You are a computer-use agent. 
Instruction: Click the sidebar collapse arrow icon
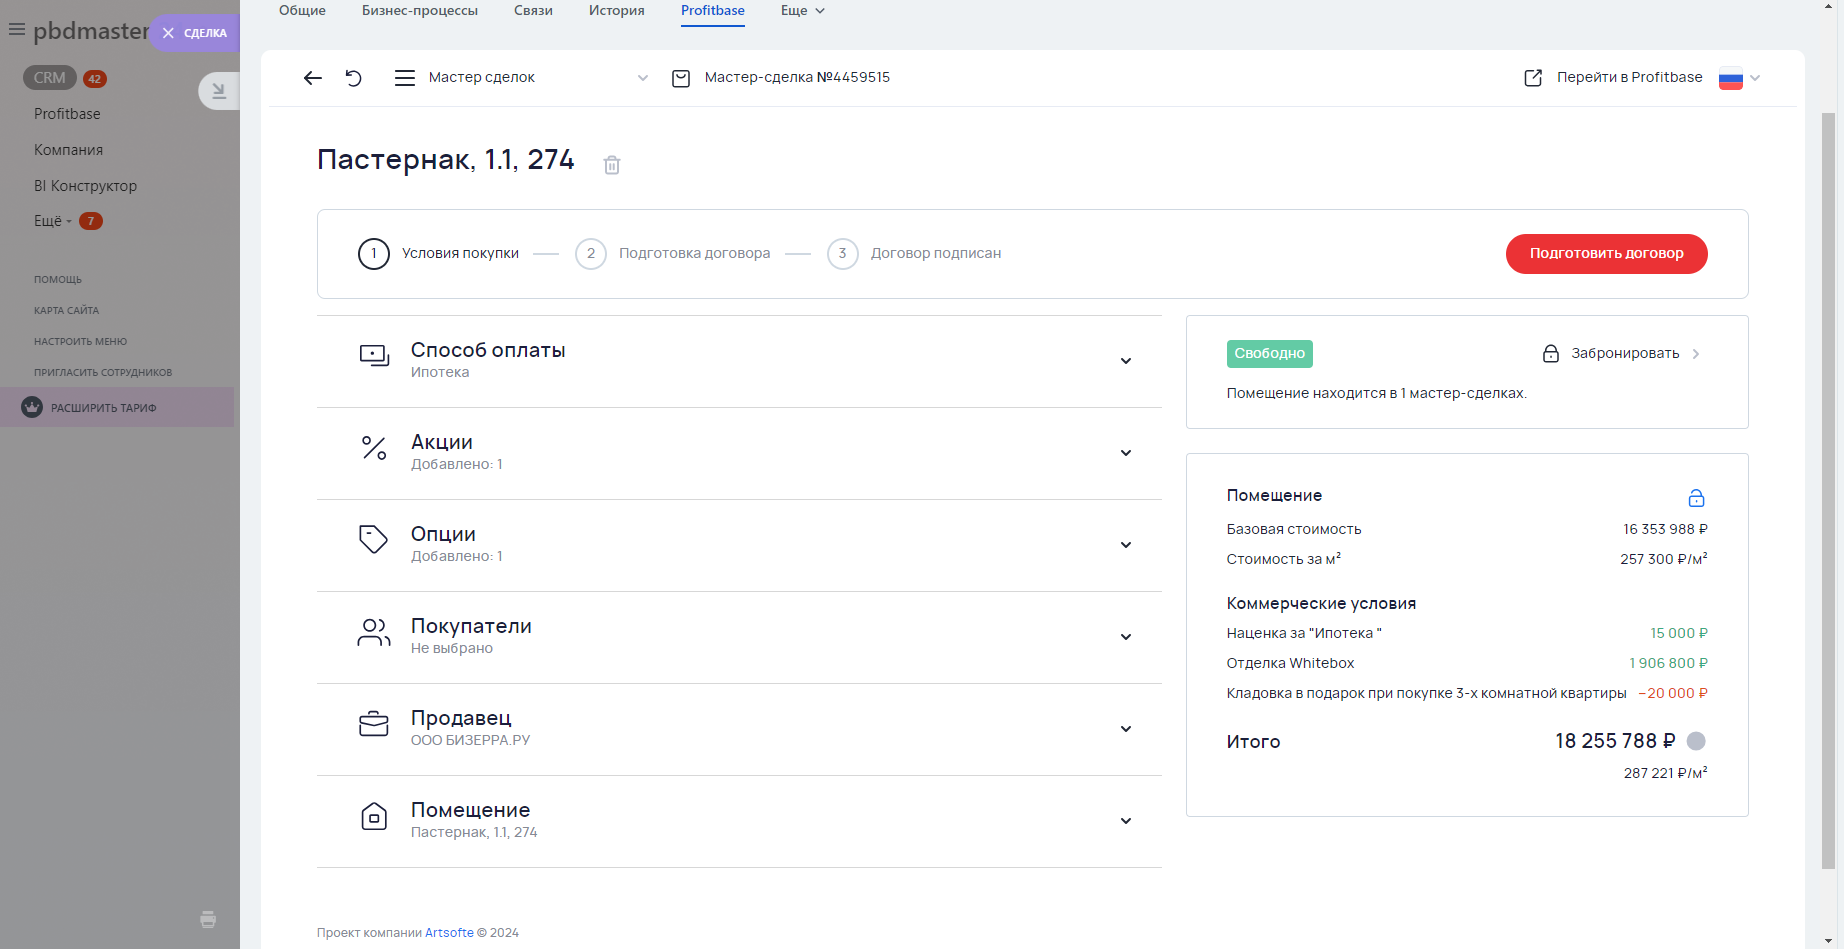(x=219, y=91)
